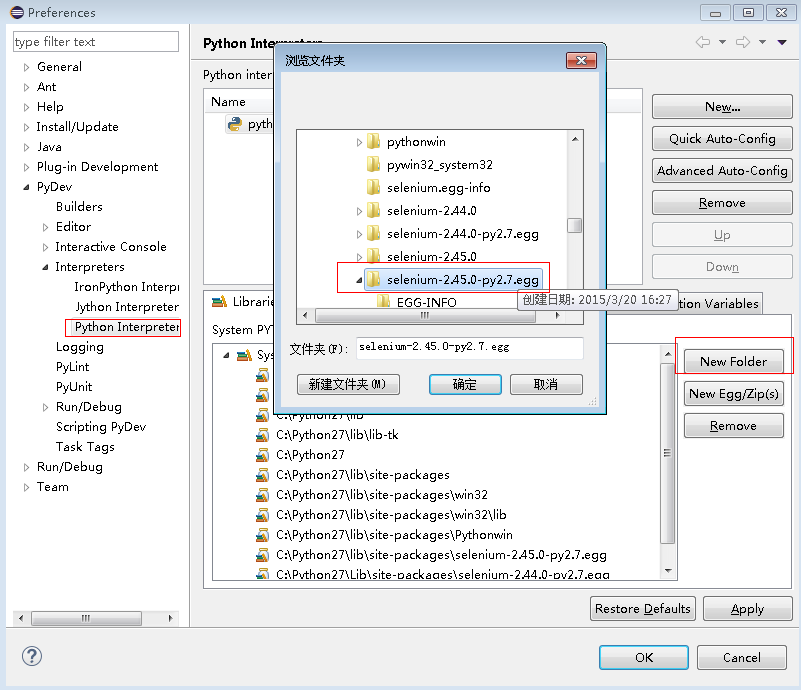
Task: Click the selenium-2.44.0-py2.7.egg folder icon
Action: tap(374, 233)
